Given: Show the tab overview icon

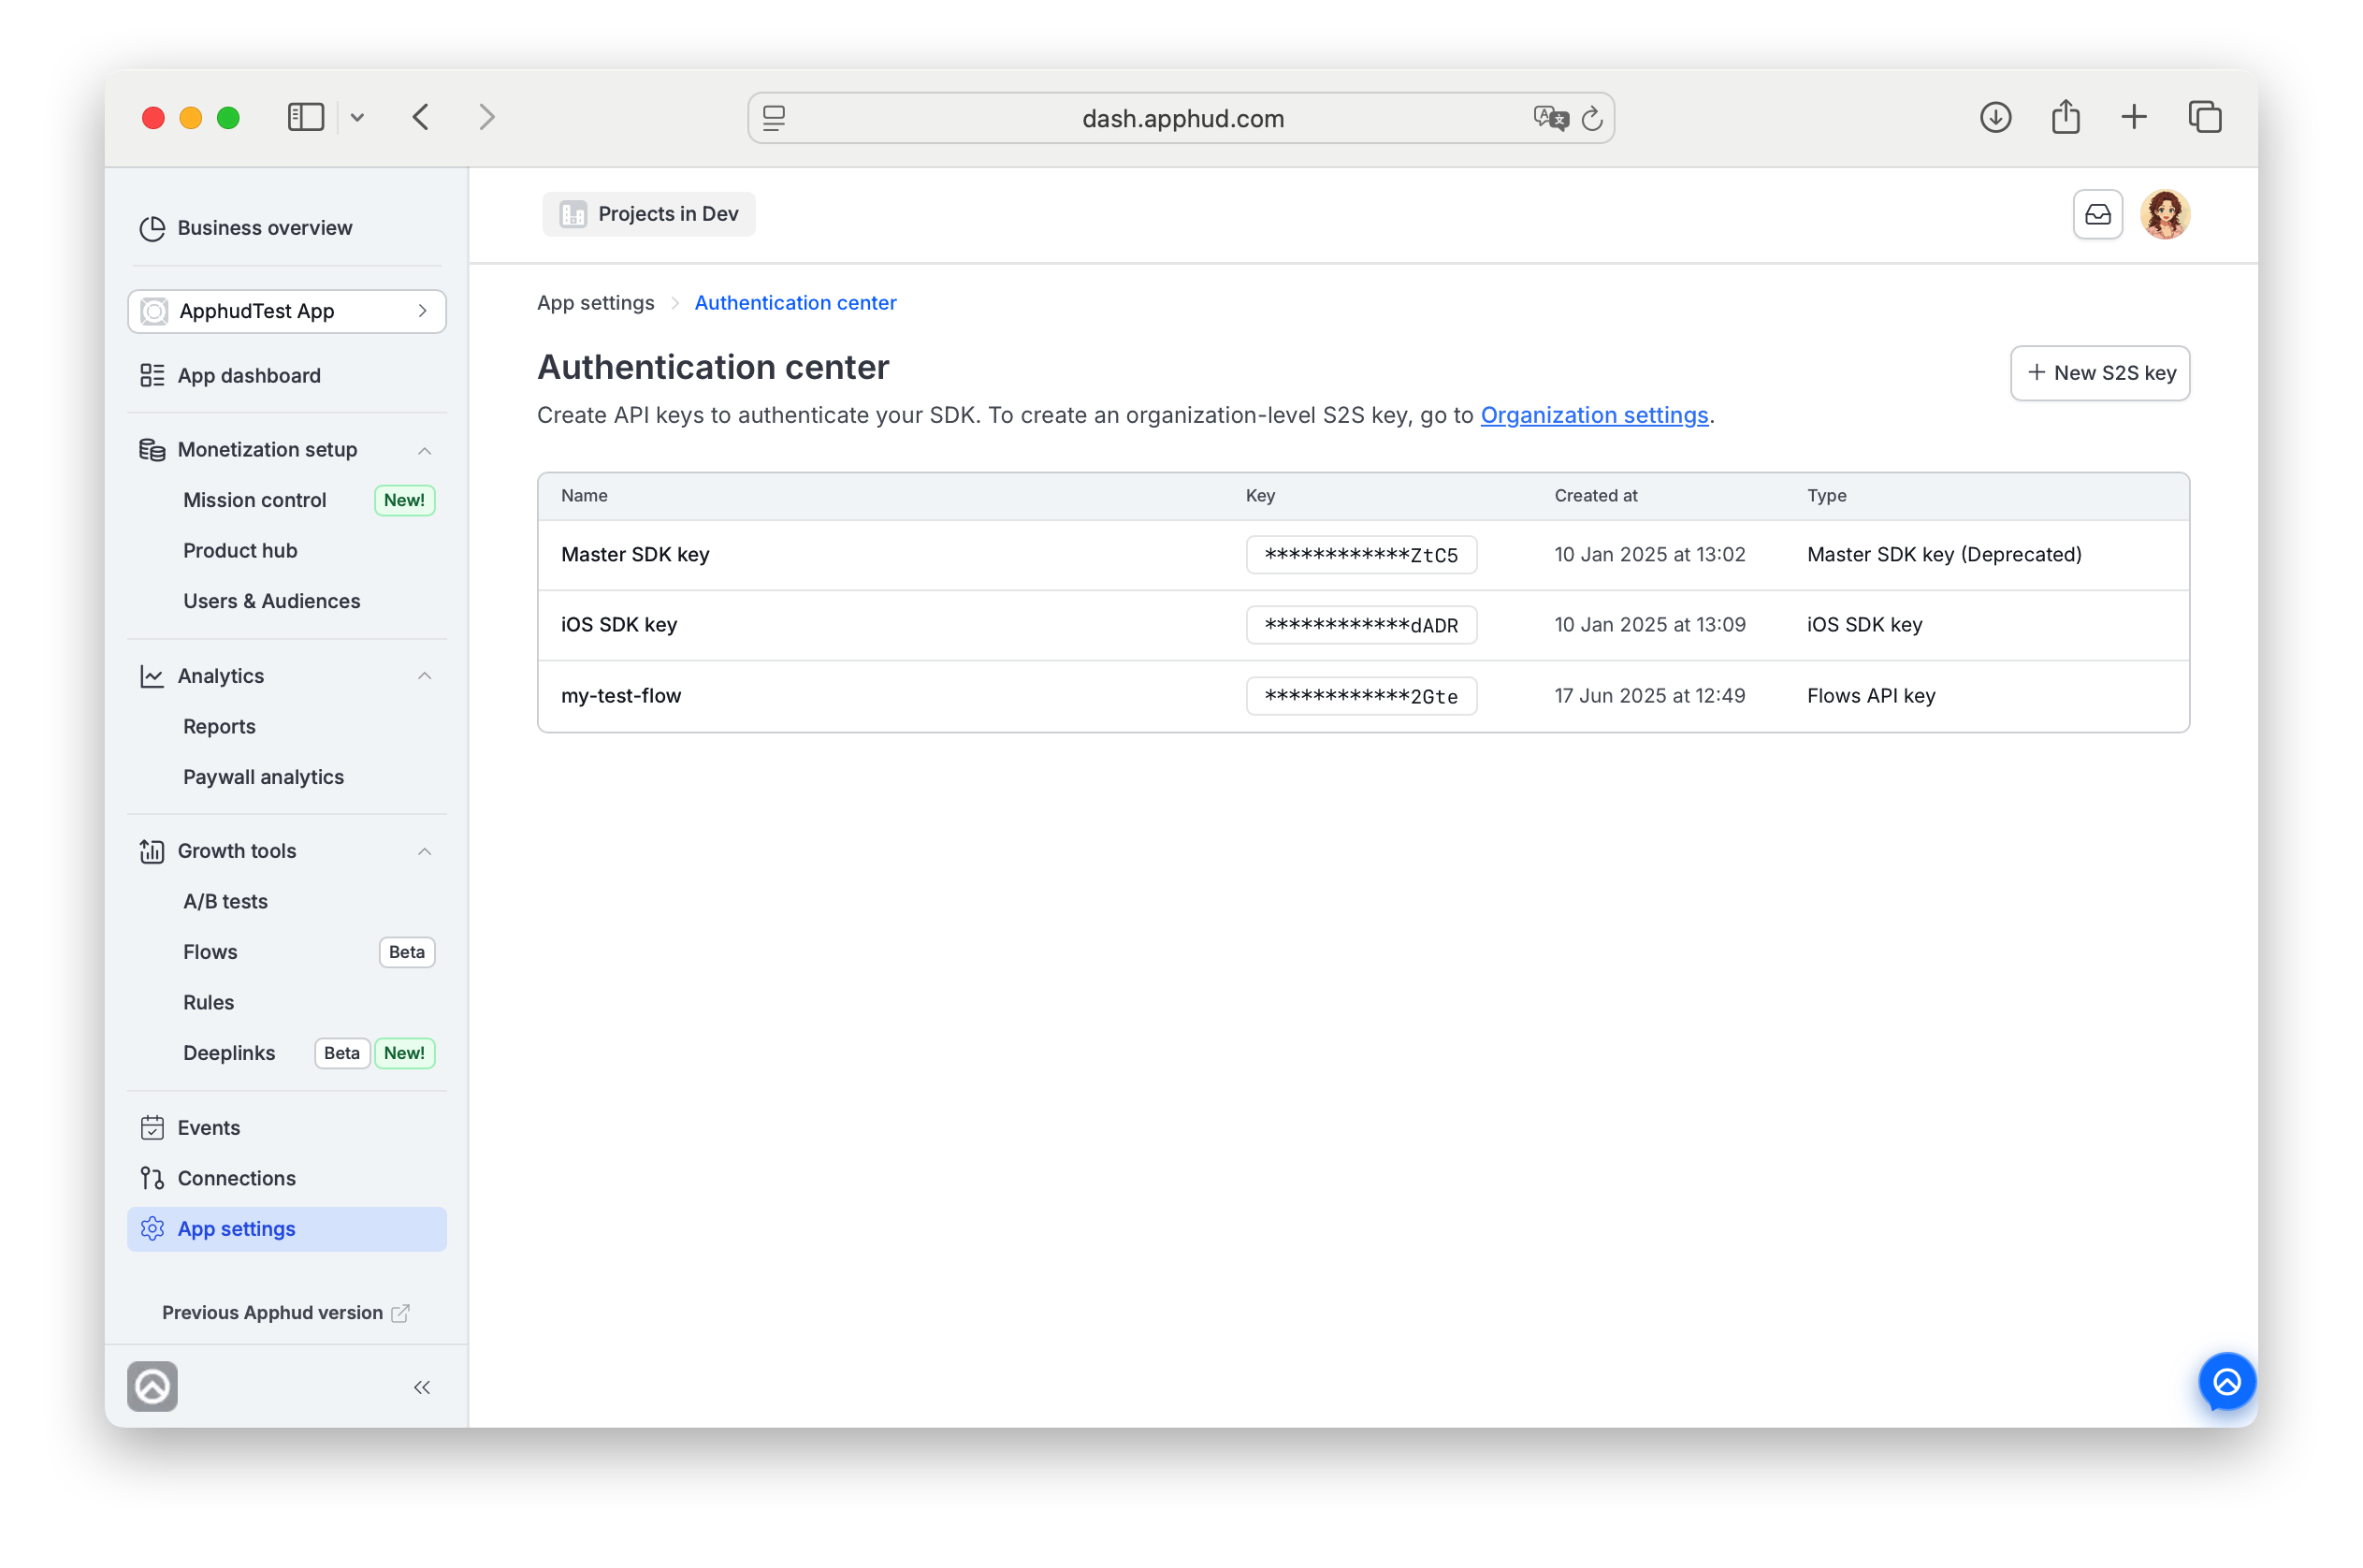Looking at the screenshot, I should 2204,117.
